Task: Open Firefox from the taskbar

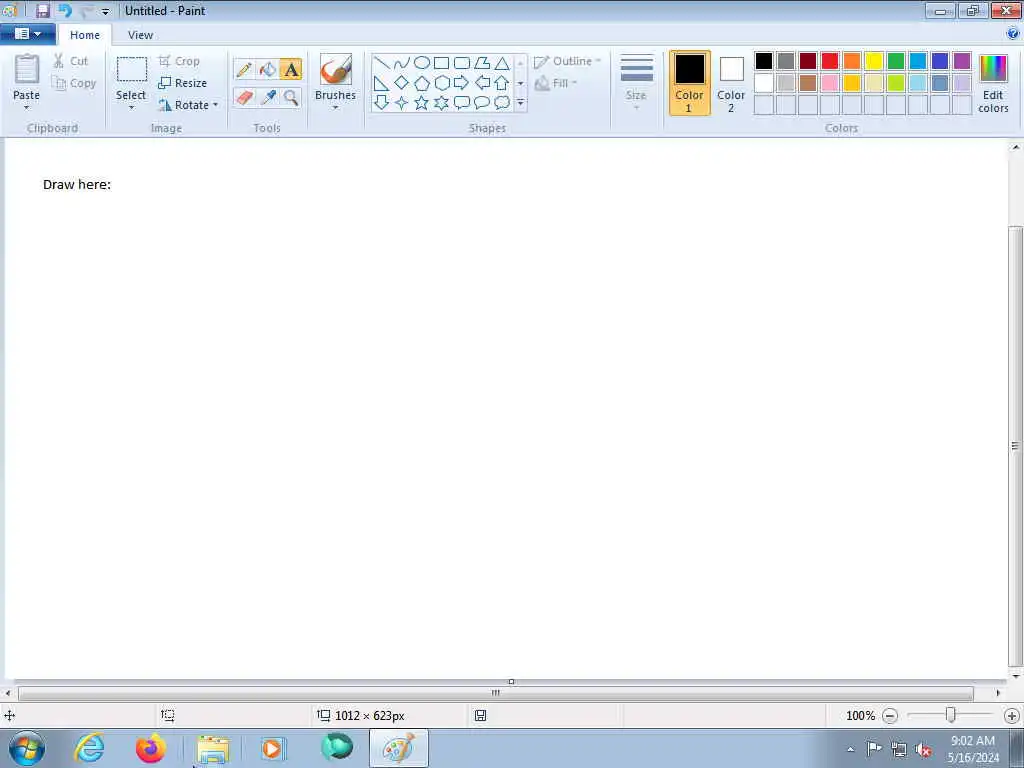Action: 150,748
